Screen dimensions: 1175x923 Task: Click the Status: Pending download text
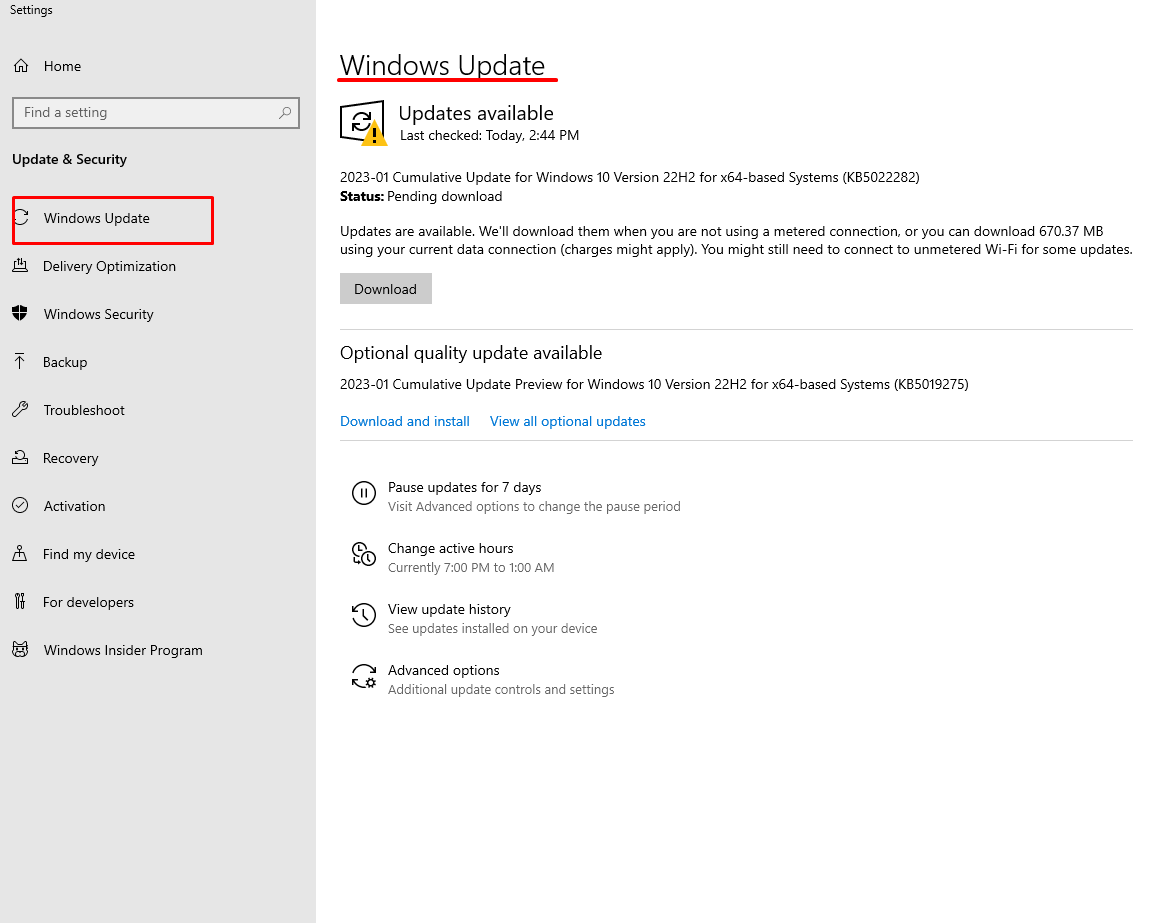[421, 196]
